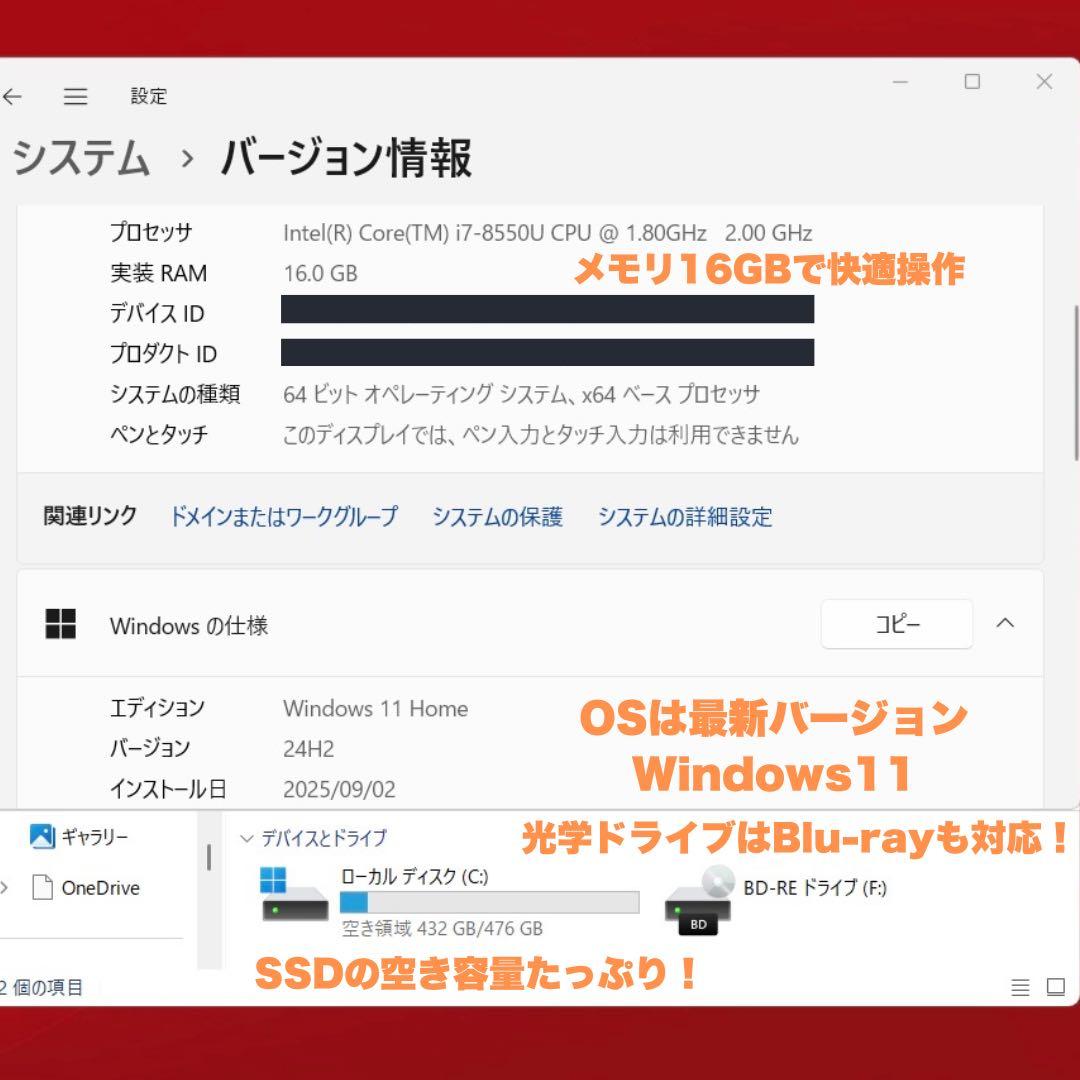1080x1080 pixels.
Task: Open システムの保護 link
Action: (497, 517)
